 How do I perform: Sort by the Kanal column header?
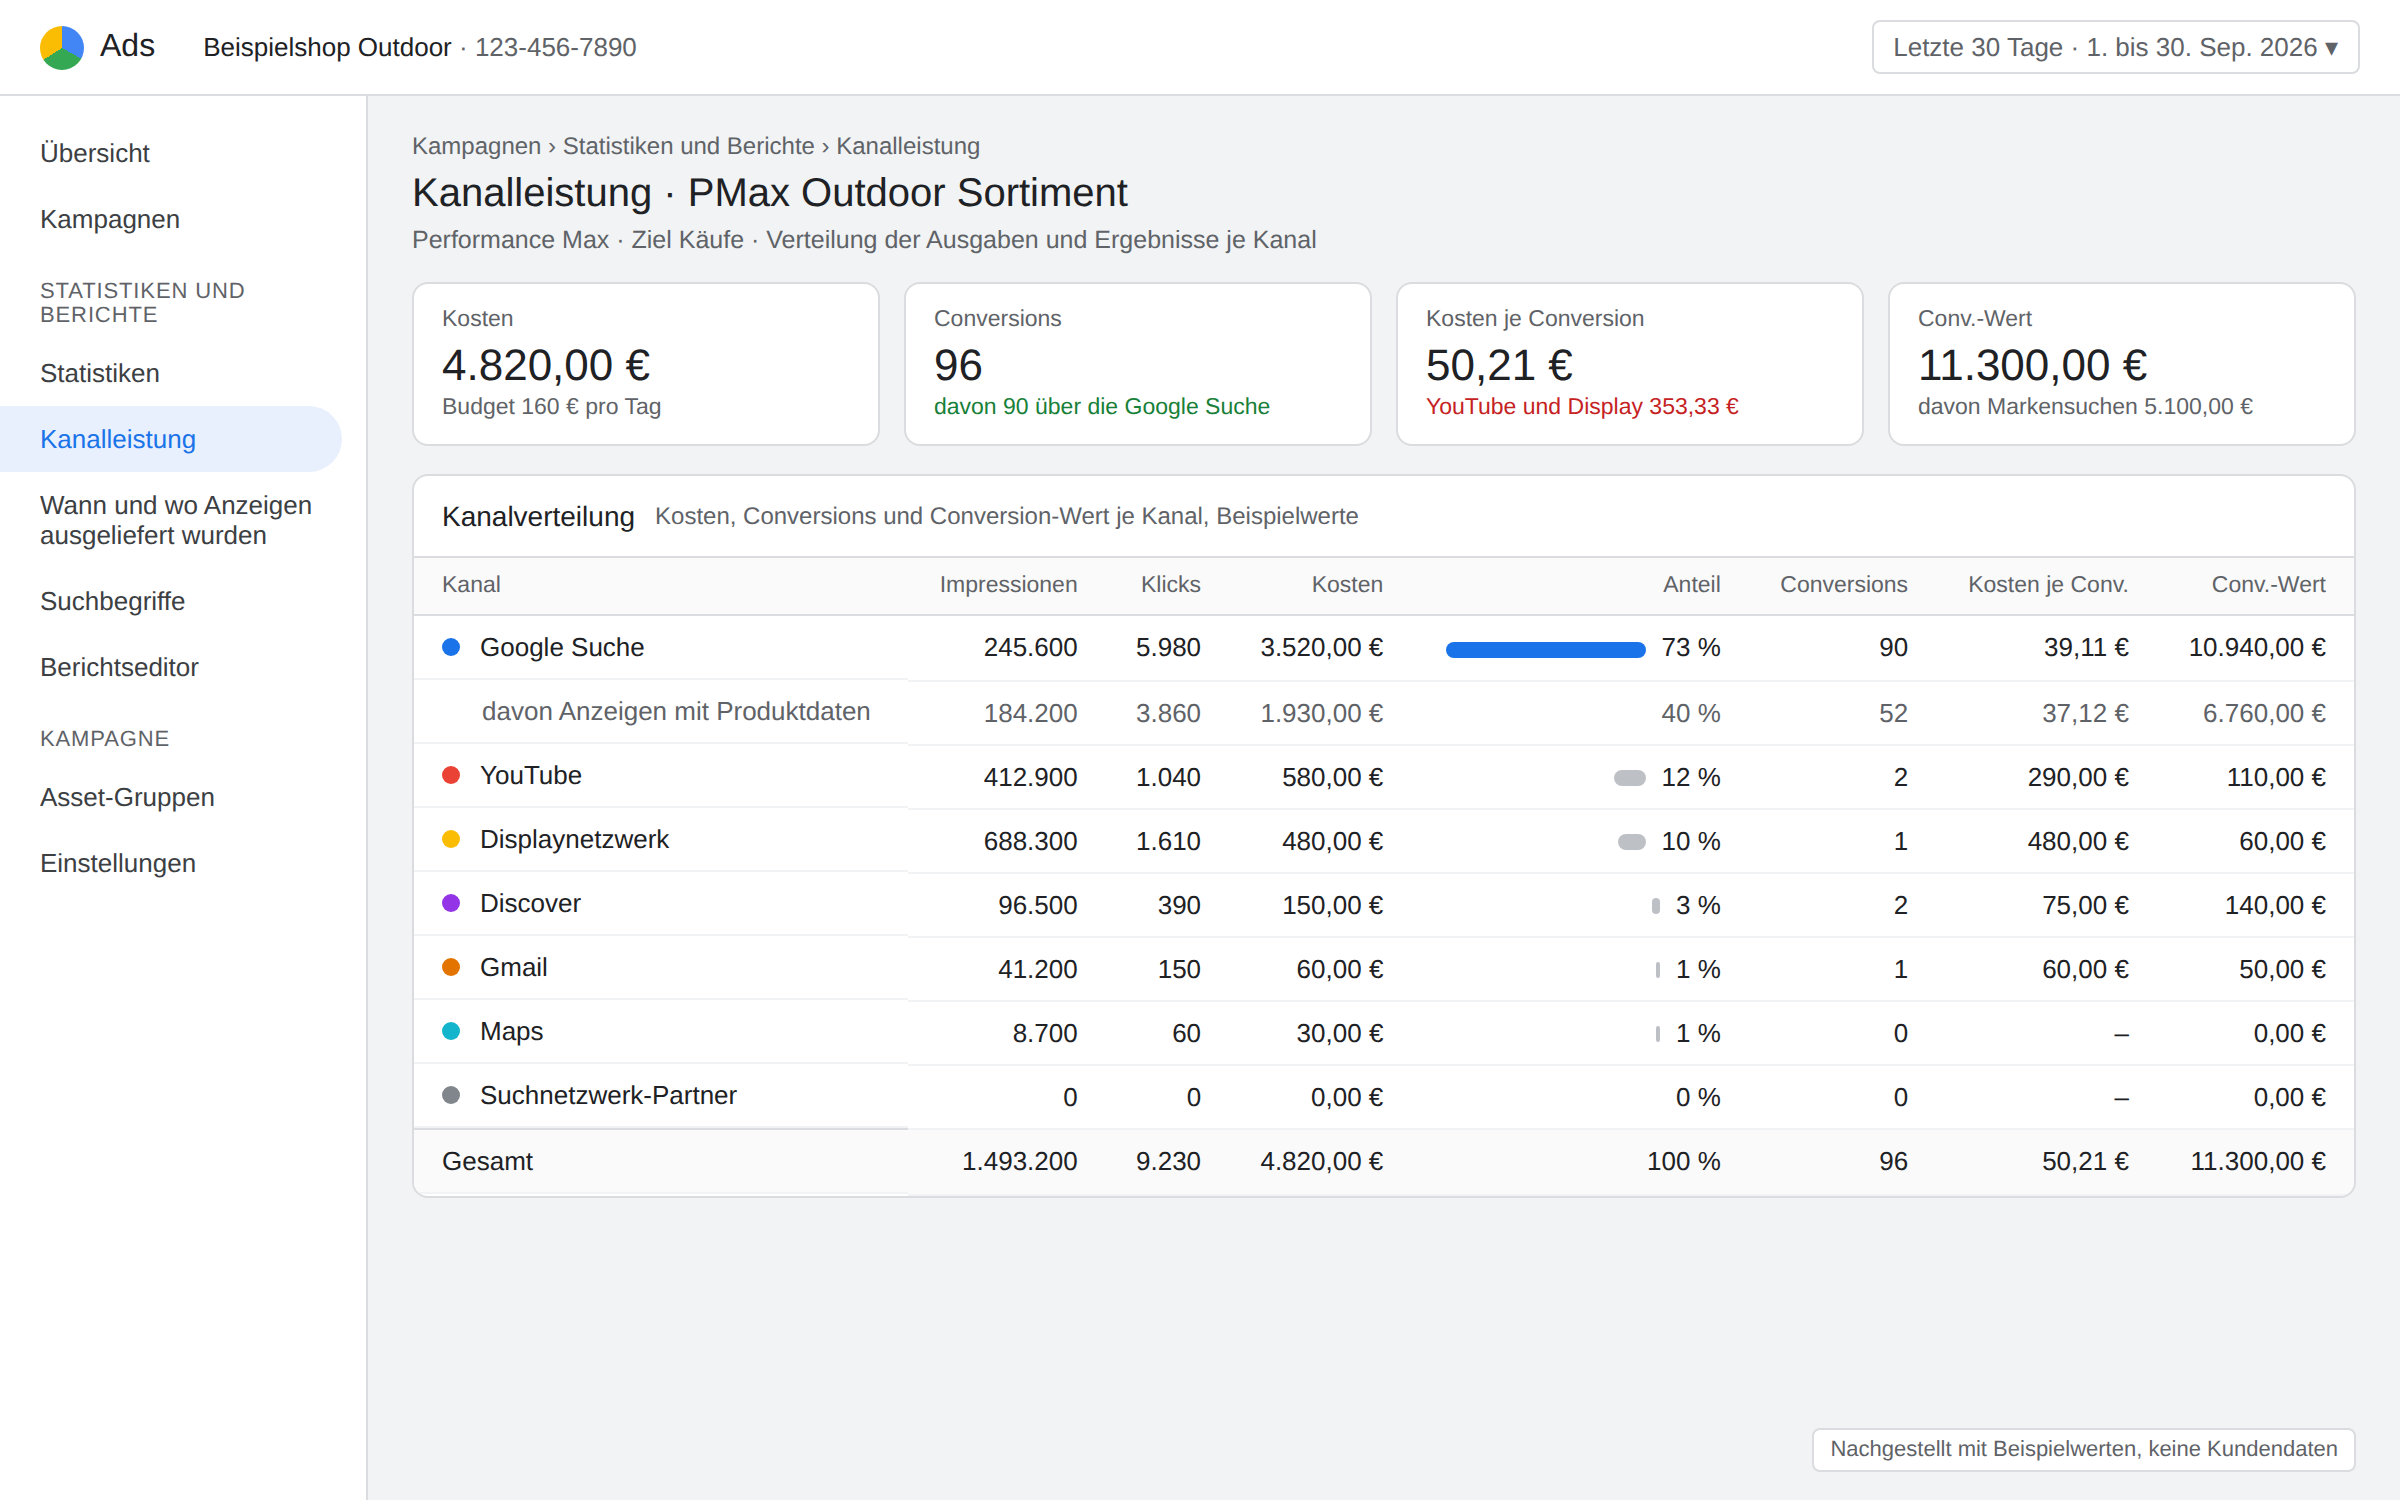click(471, 584)
